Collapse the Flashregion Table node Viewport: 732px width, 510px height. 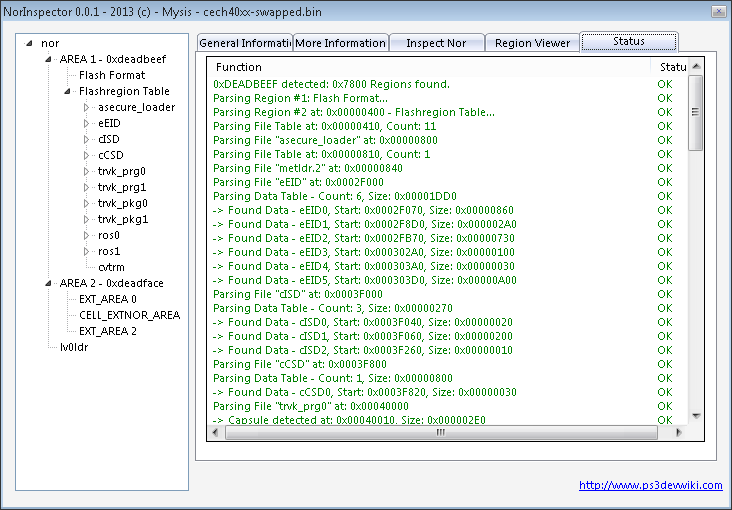tap(70, 91)
